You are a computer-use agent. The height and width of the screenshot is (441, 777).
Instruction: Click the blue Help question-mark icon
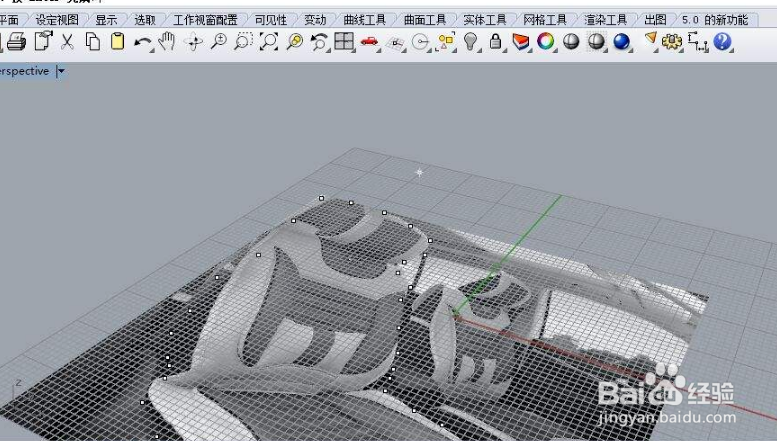click(x=722, y=42)
